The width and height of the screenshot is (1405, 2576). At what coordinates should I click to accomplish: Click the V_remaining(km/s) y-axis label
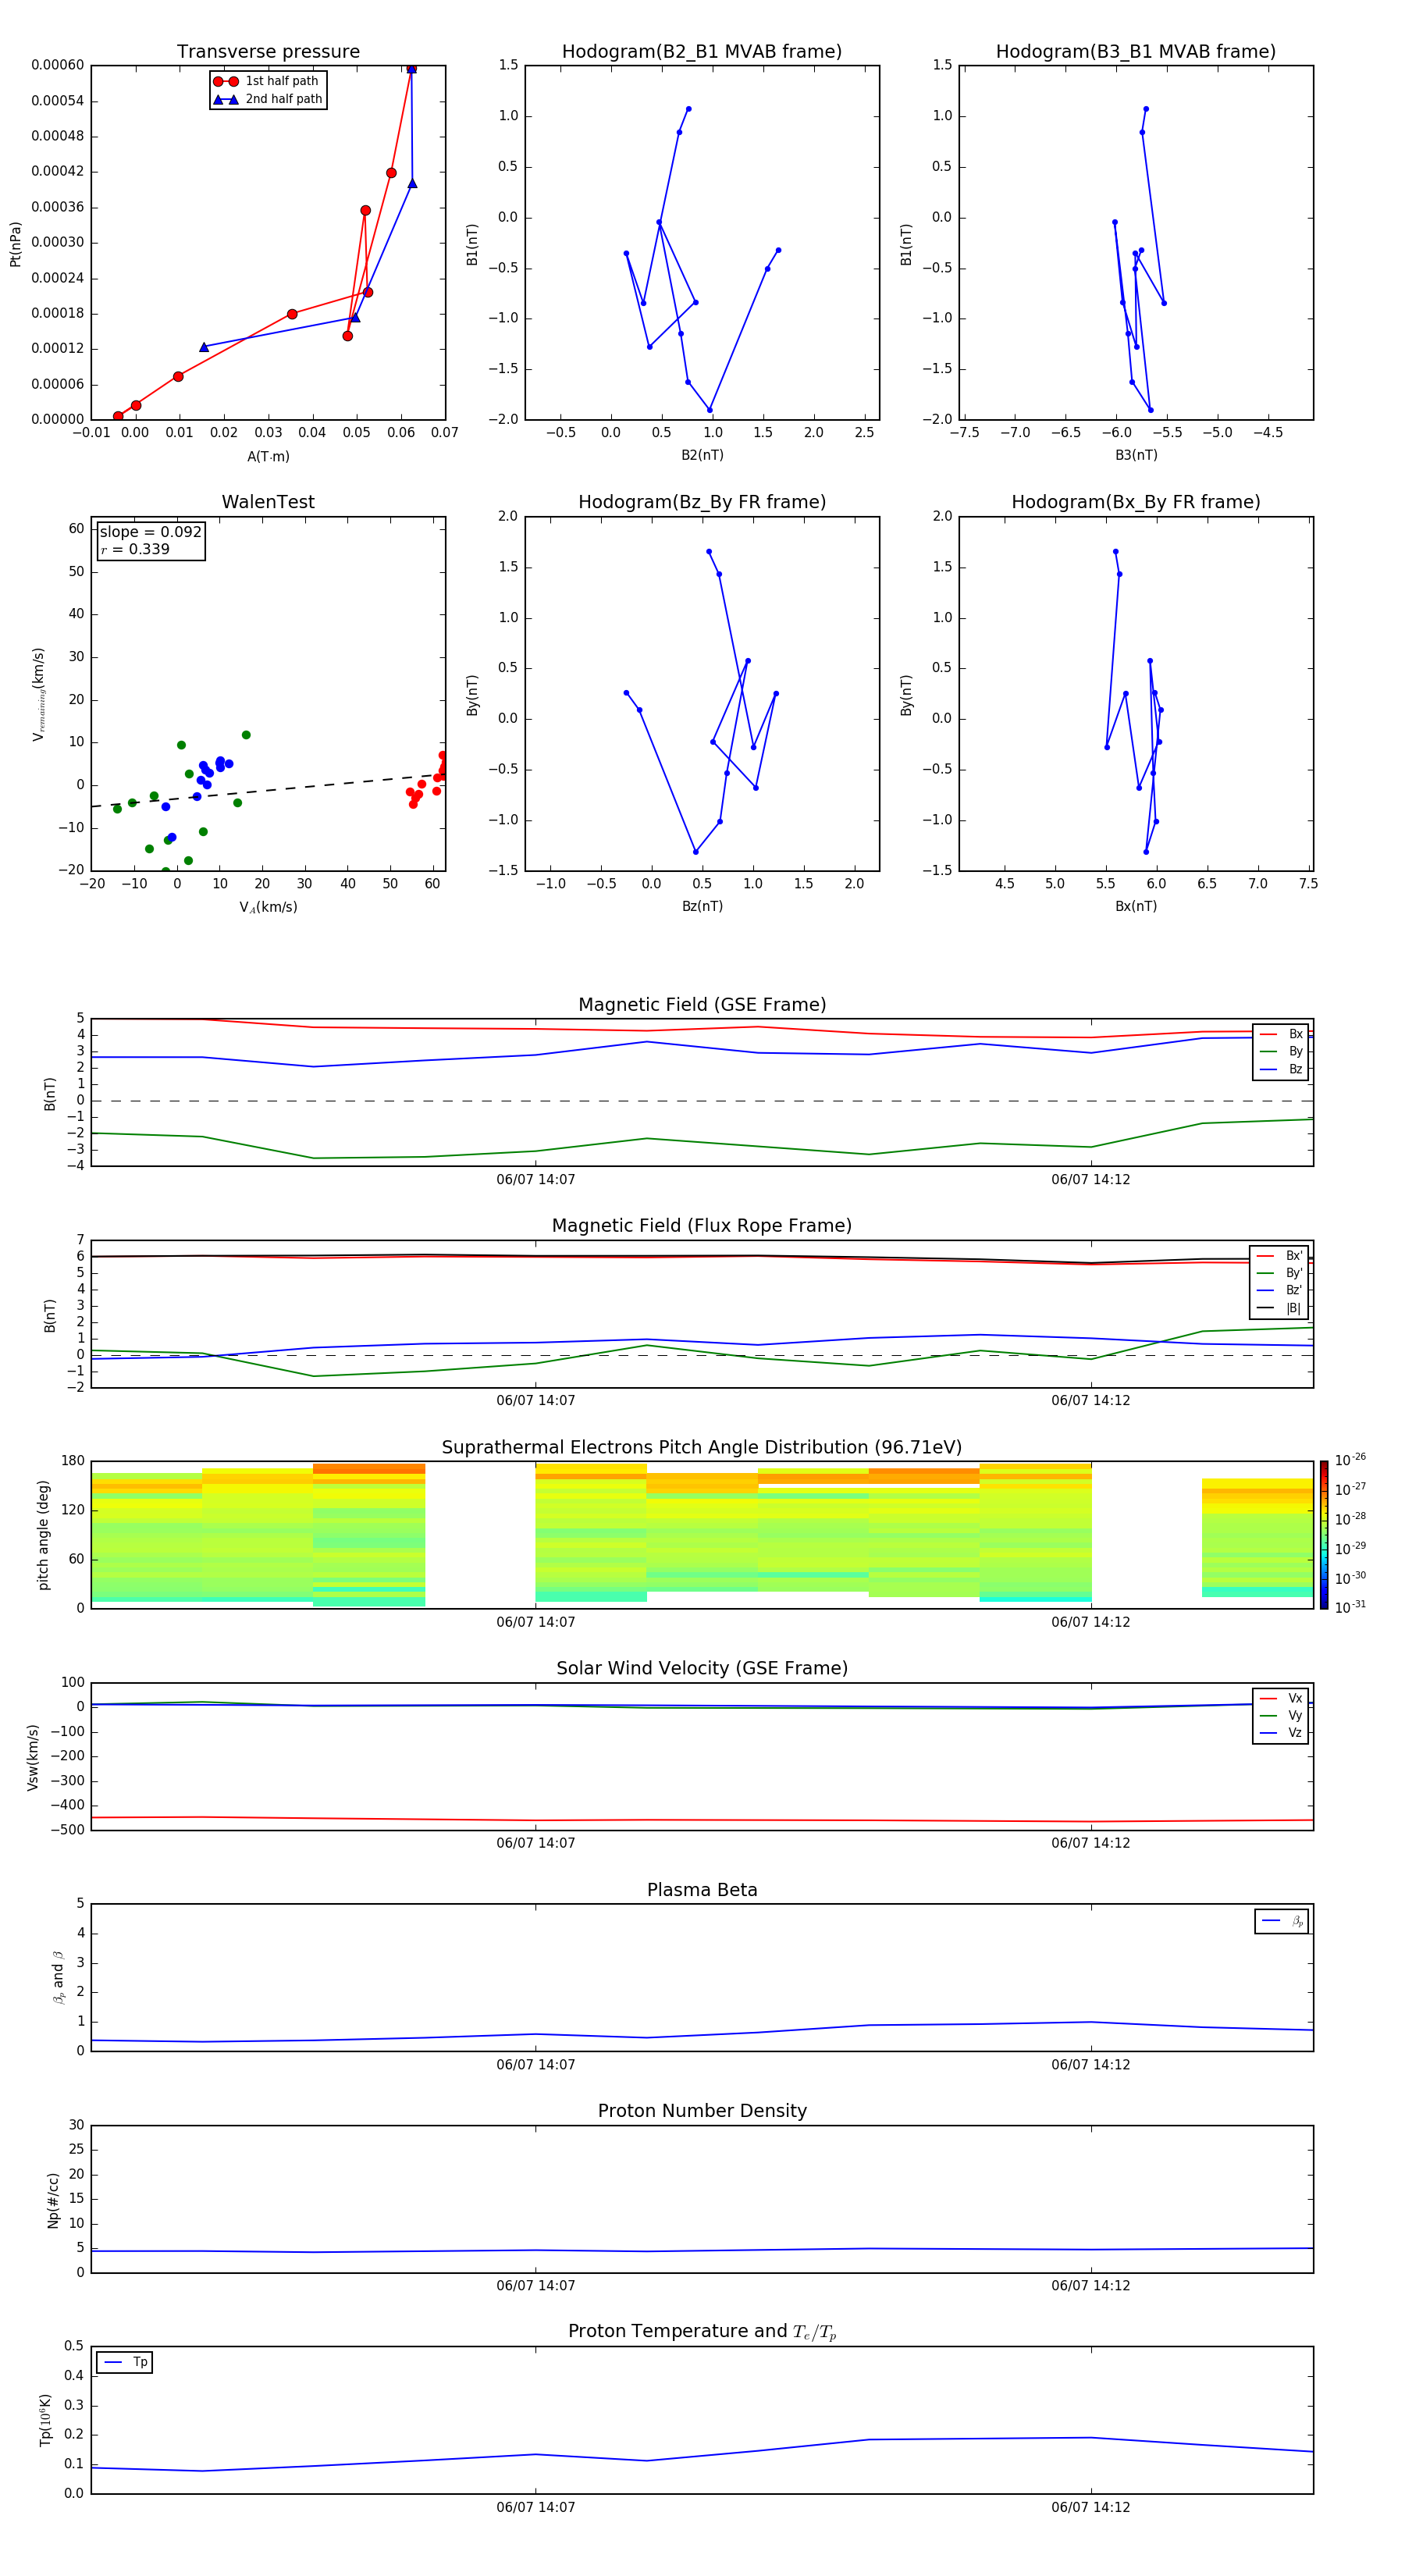tap(38, 694)
